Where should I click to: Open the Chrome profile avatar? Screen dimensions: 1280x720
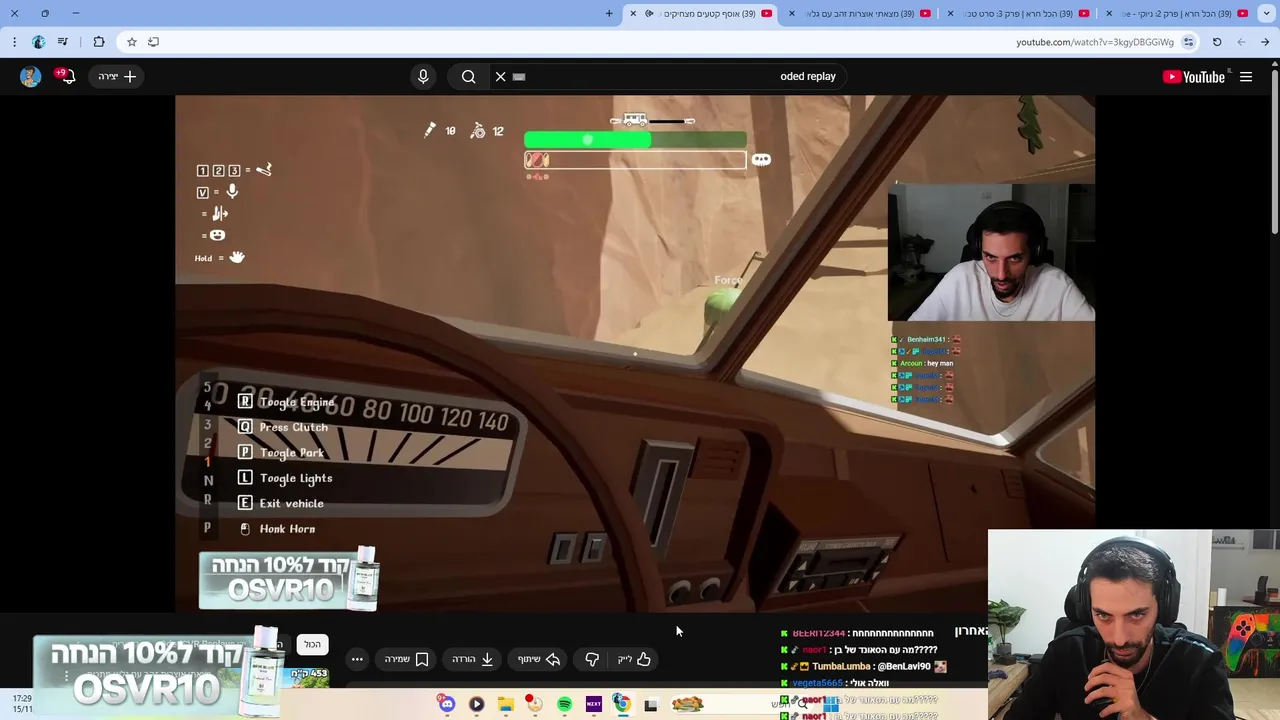click(x=38, y=42)
